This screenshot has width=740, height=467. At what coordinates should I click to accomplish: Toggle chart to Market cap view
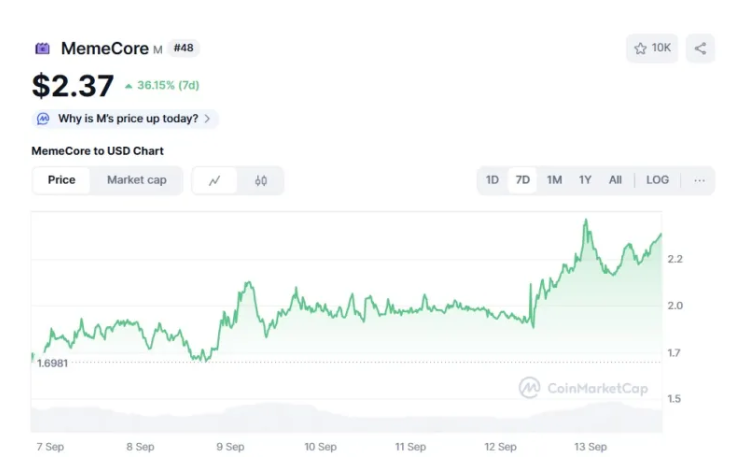coord(137,180)
